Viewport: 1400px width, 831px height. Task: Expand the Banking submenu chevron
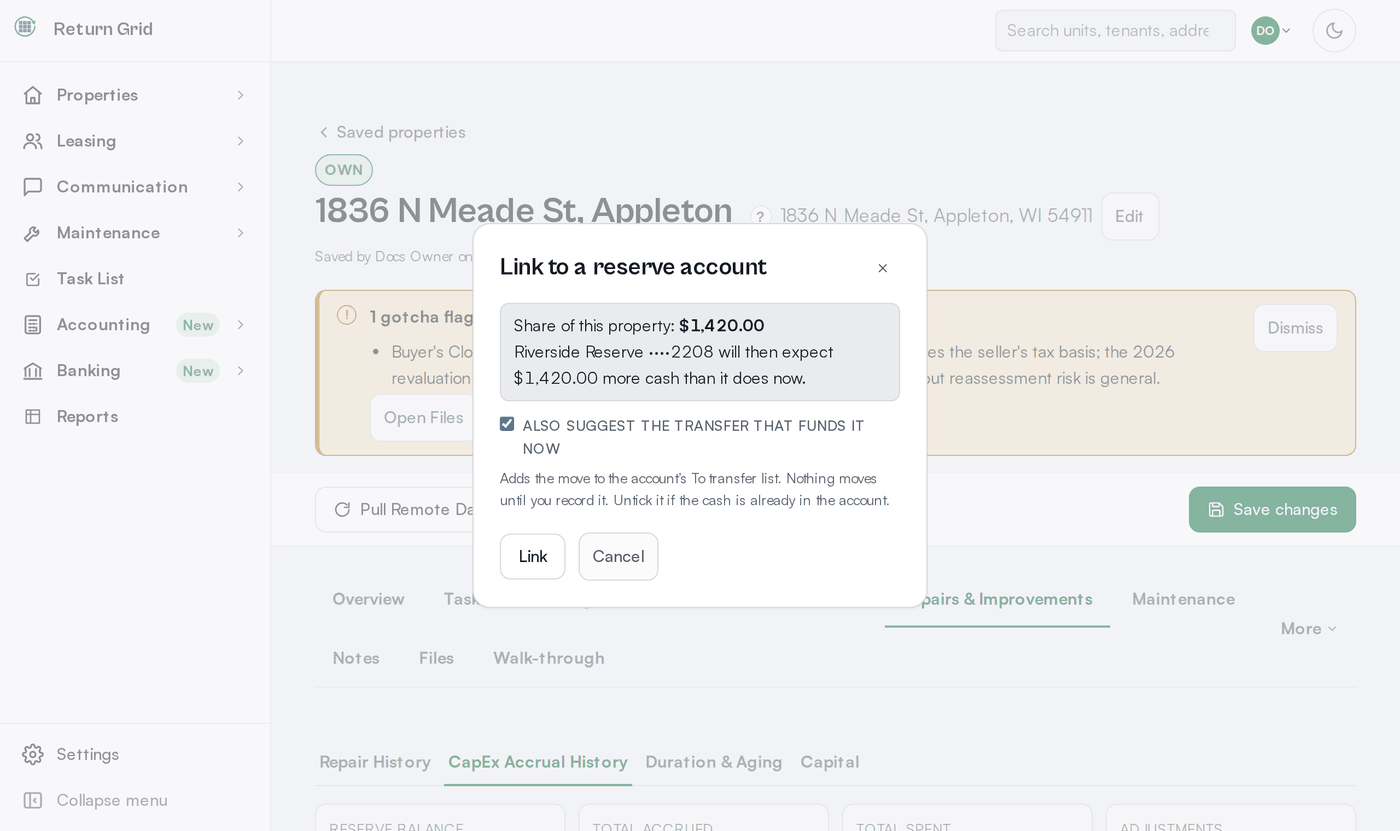(241, 371)
